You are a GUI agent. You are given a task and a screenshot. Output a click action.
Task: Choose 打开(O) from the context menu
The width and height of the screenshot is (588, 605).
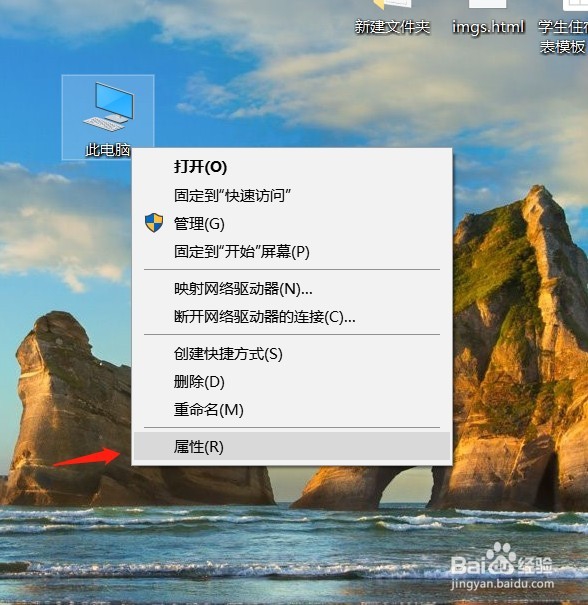[x=292, y=167]
